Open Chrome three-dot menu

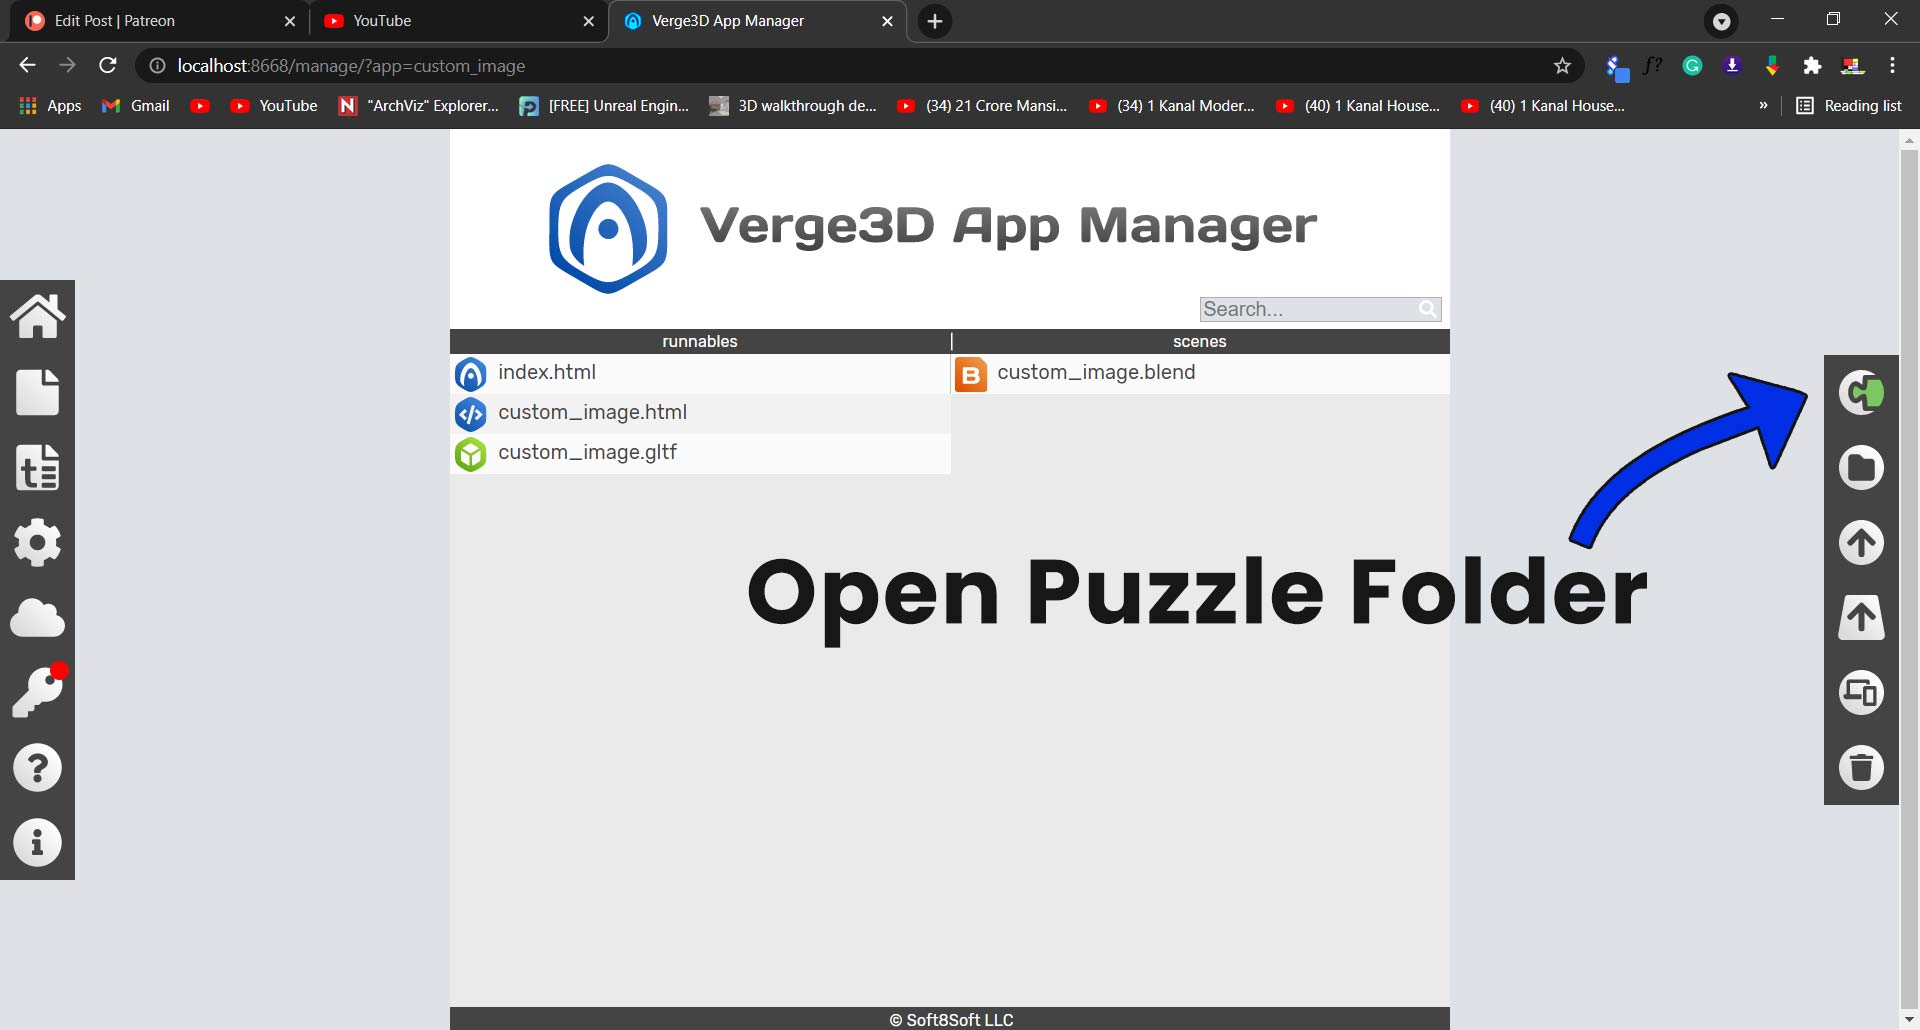[1892, 66]
